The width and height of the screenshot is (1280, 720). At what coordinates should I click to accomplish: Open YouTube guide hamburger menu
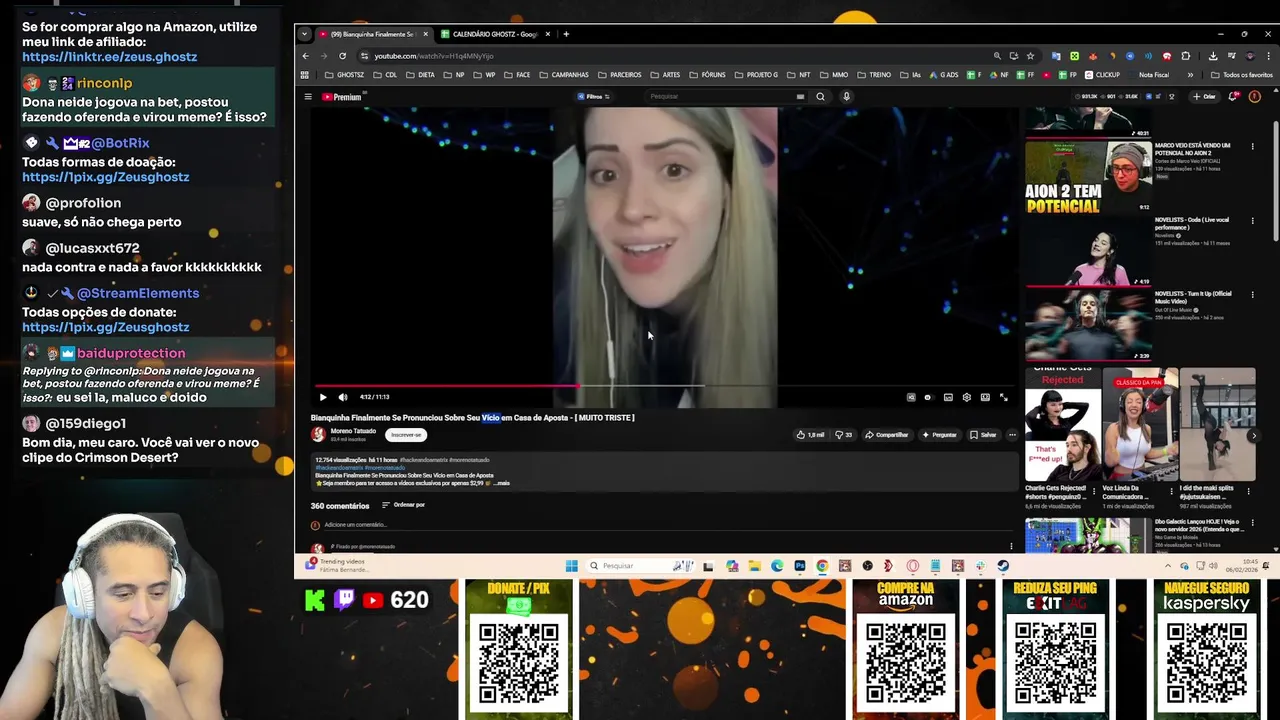pos(309,97)
